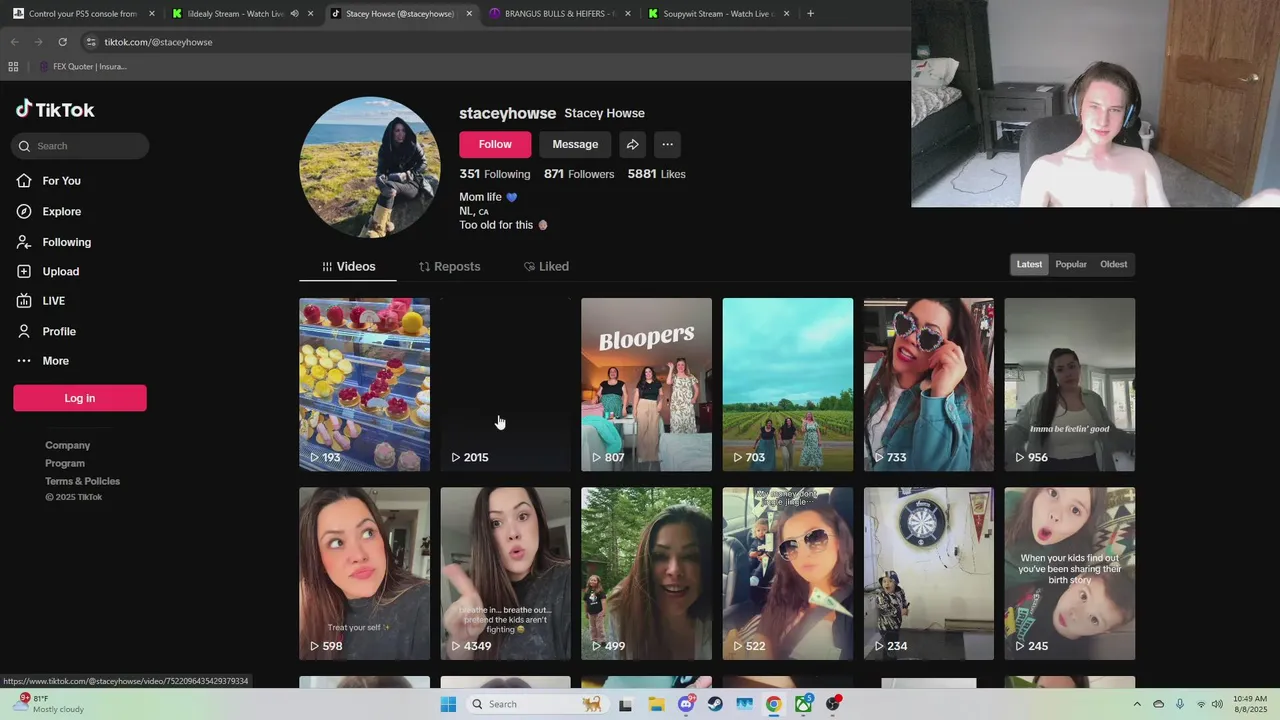
Task: Reload the TikTok page
Action: tap(62, 42)
